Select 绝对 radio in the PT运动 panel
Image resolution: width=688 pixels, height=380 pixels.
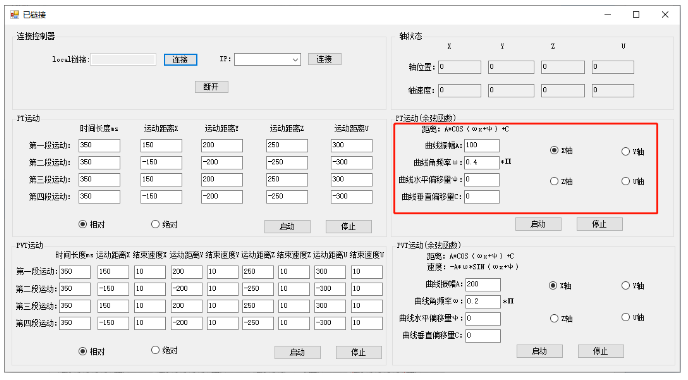pos(164,224)
